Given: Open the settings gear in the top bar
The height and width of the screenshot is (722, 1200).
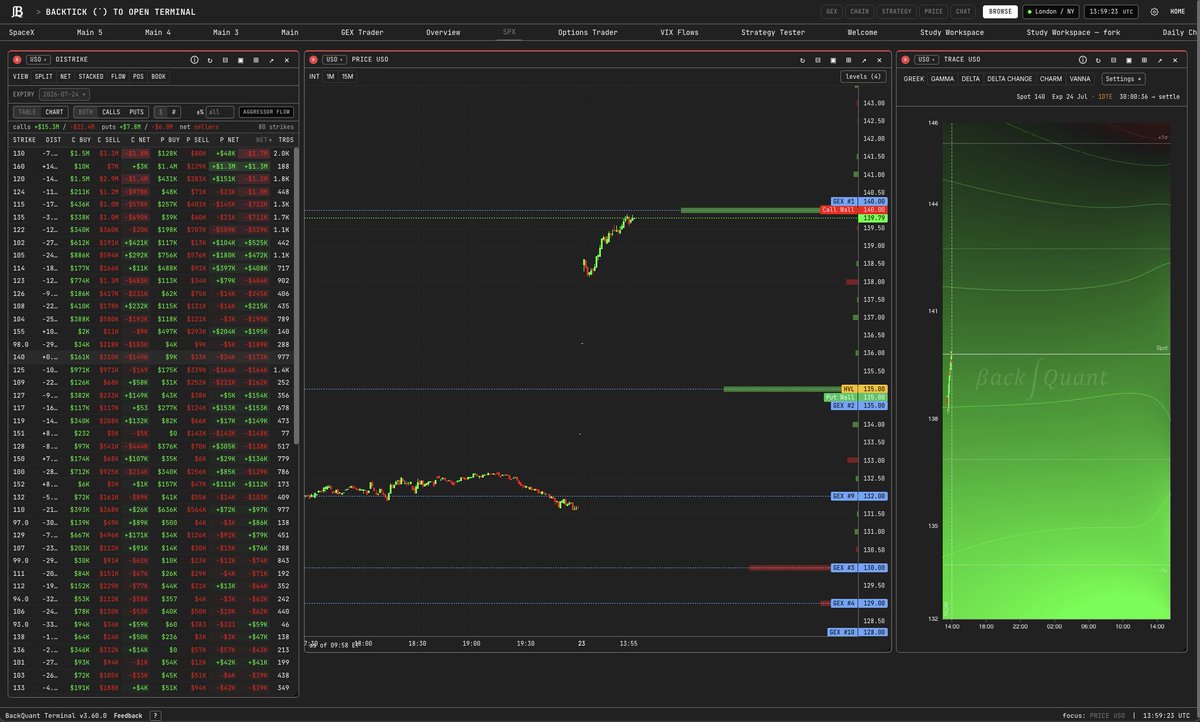Looking at the screenshot, I should 1154,12.
